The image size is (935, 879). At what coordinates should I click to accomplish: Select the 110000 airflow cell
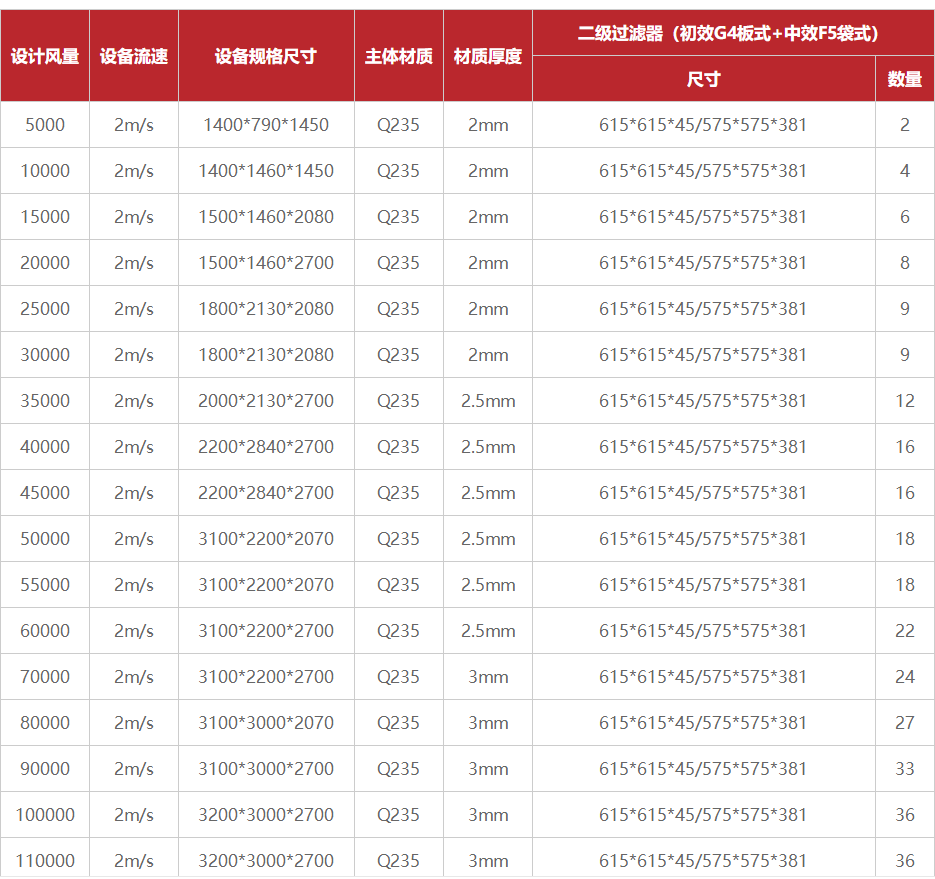[45, 860]
